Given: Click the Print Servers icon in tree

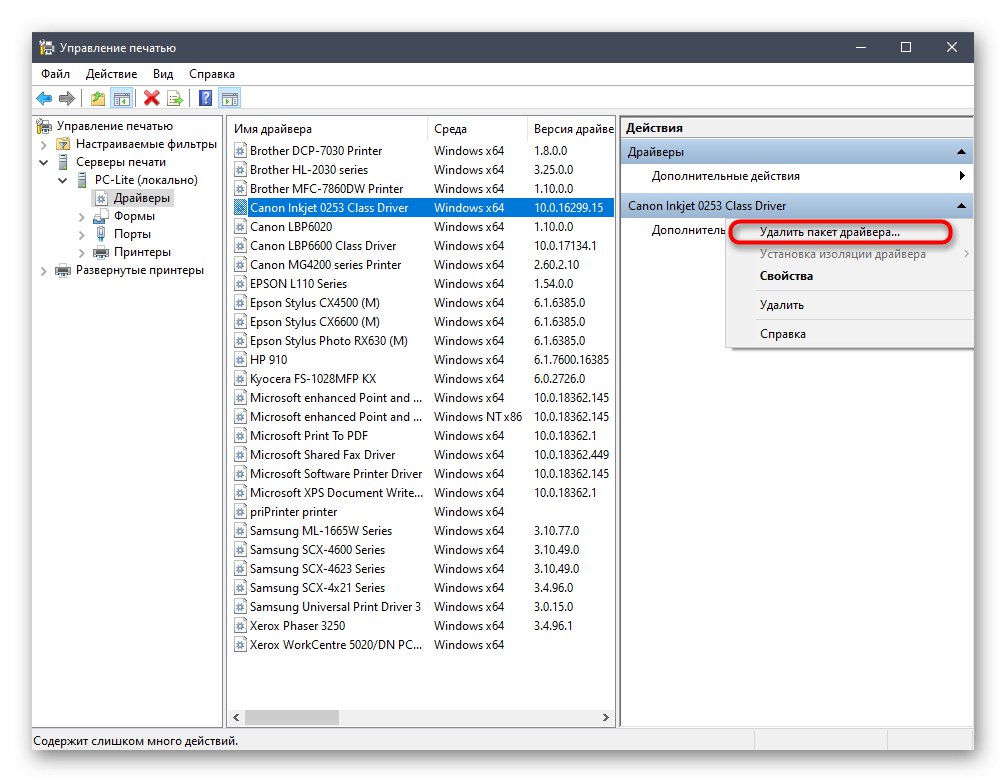Looking at the screenshot, I should click(63, 162).
